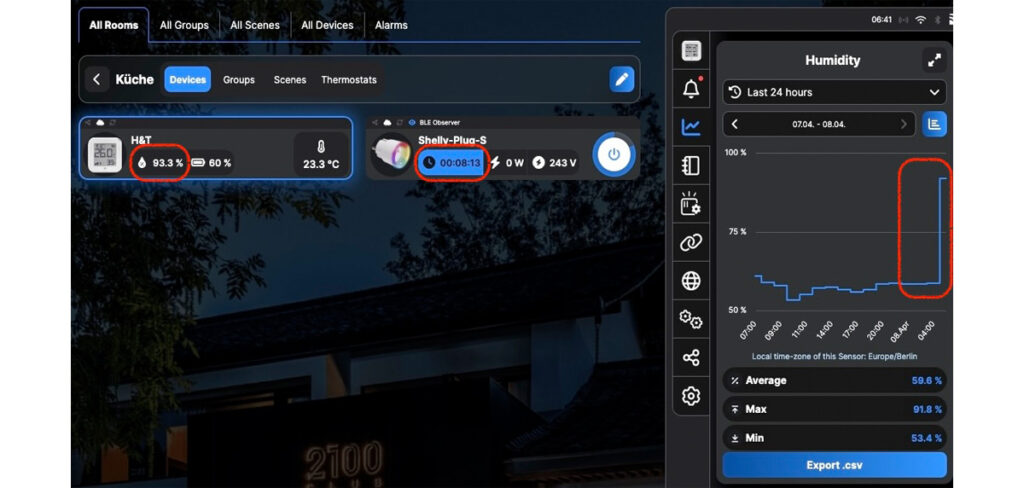Open the notifications bell icon
Viewport: 1024px width, 488px height.
coord(691,89)
